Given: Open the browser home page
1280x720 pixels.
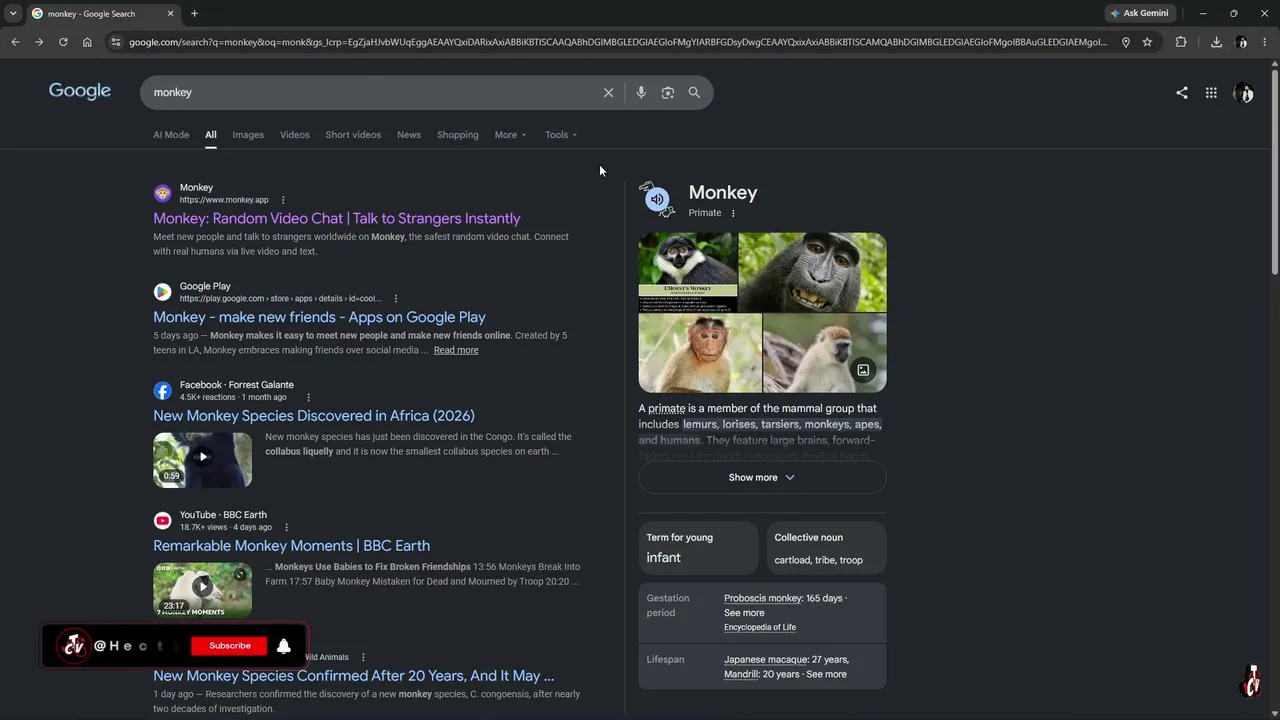Looking at the screenshot, I should coord(87,42).
